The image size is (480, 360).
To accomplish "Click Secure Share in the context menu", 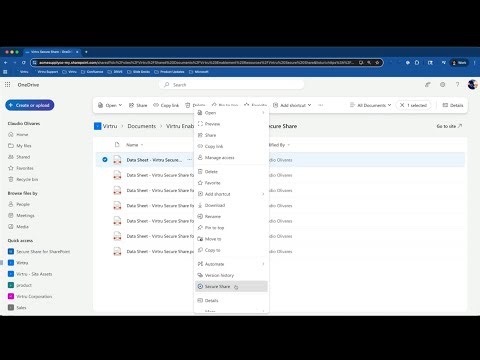I will click(231, 286).
